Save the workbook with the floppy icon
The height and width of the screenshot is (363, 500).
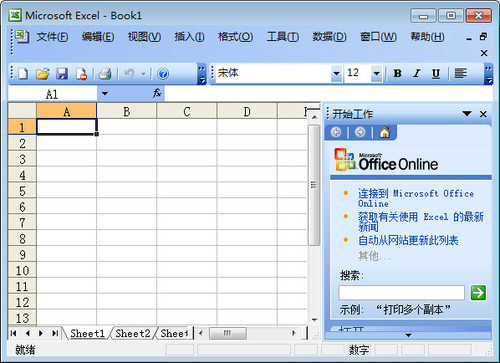pos(62,74)
